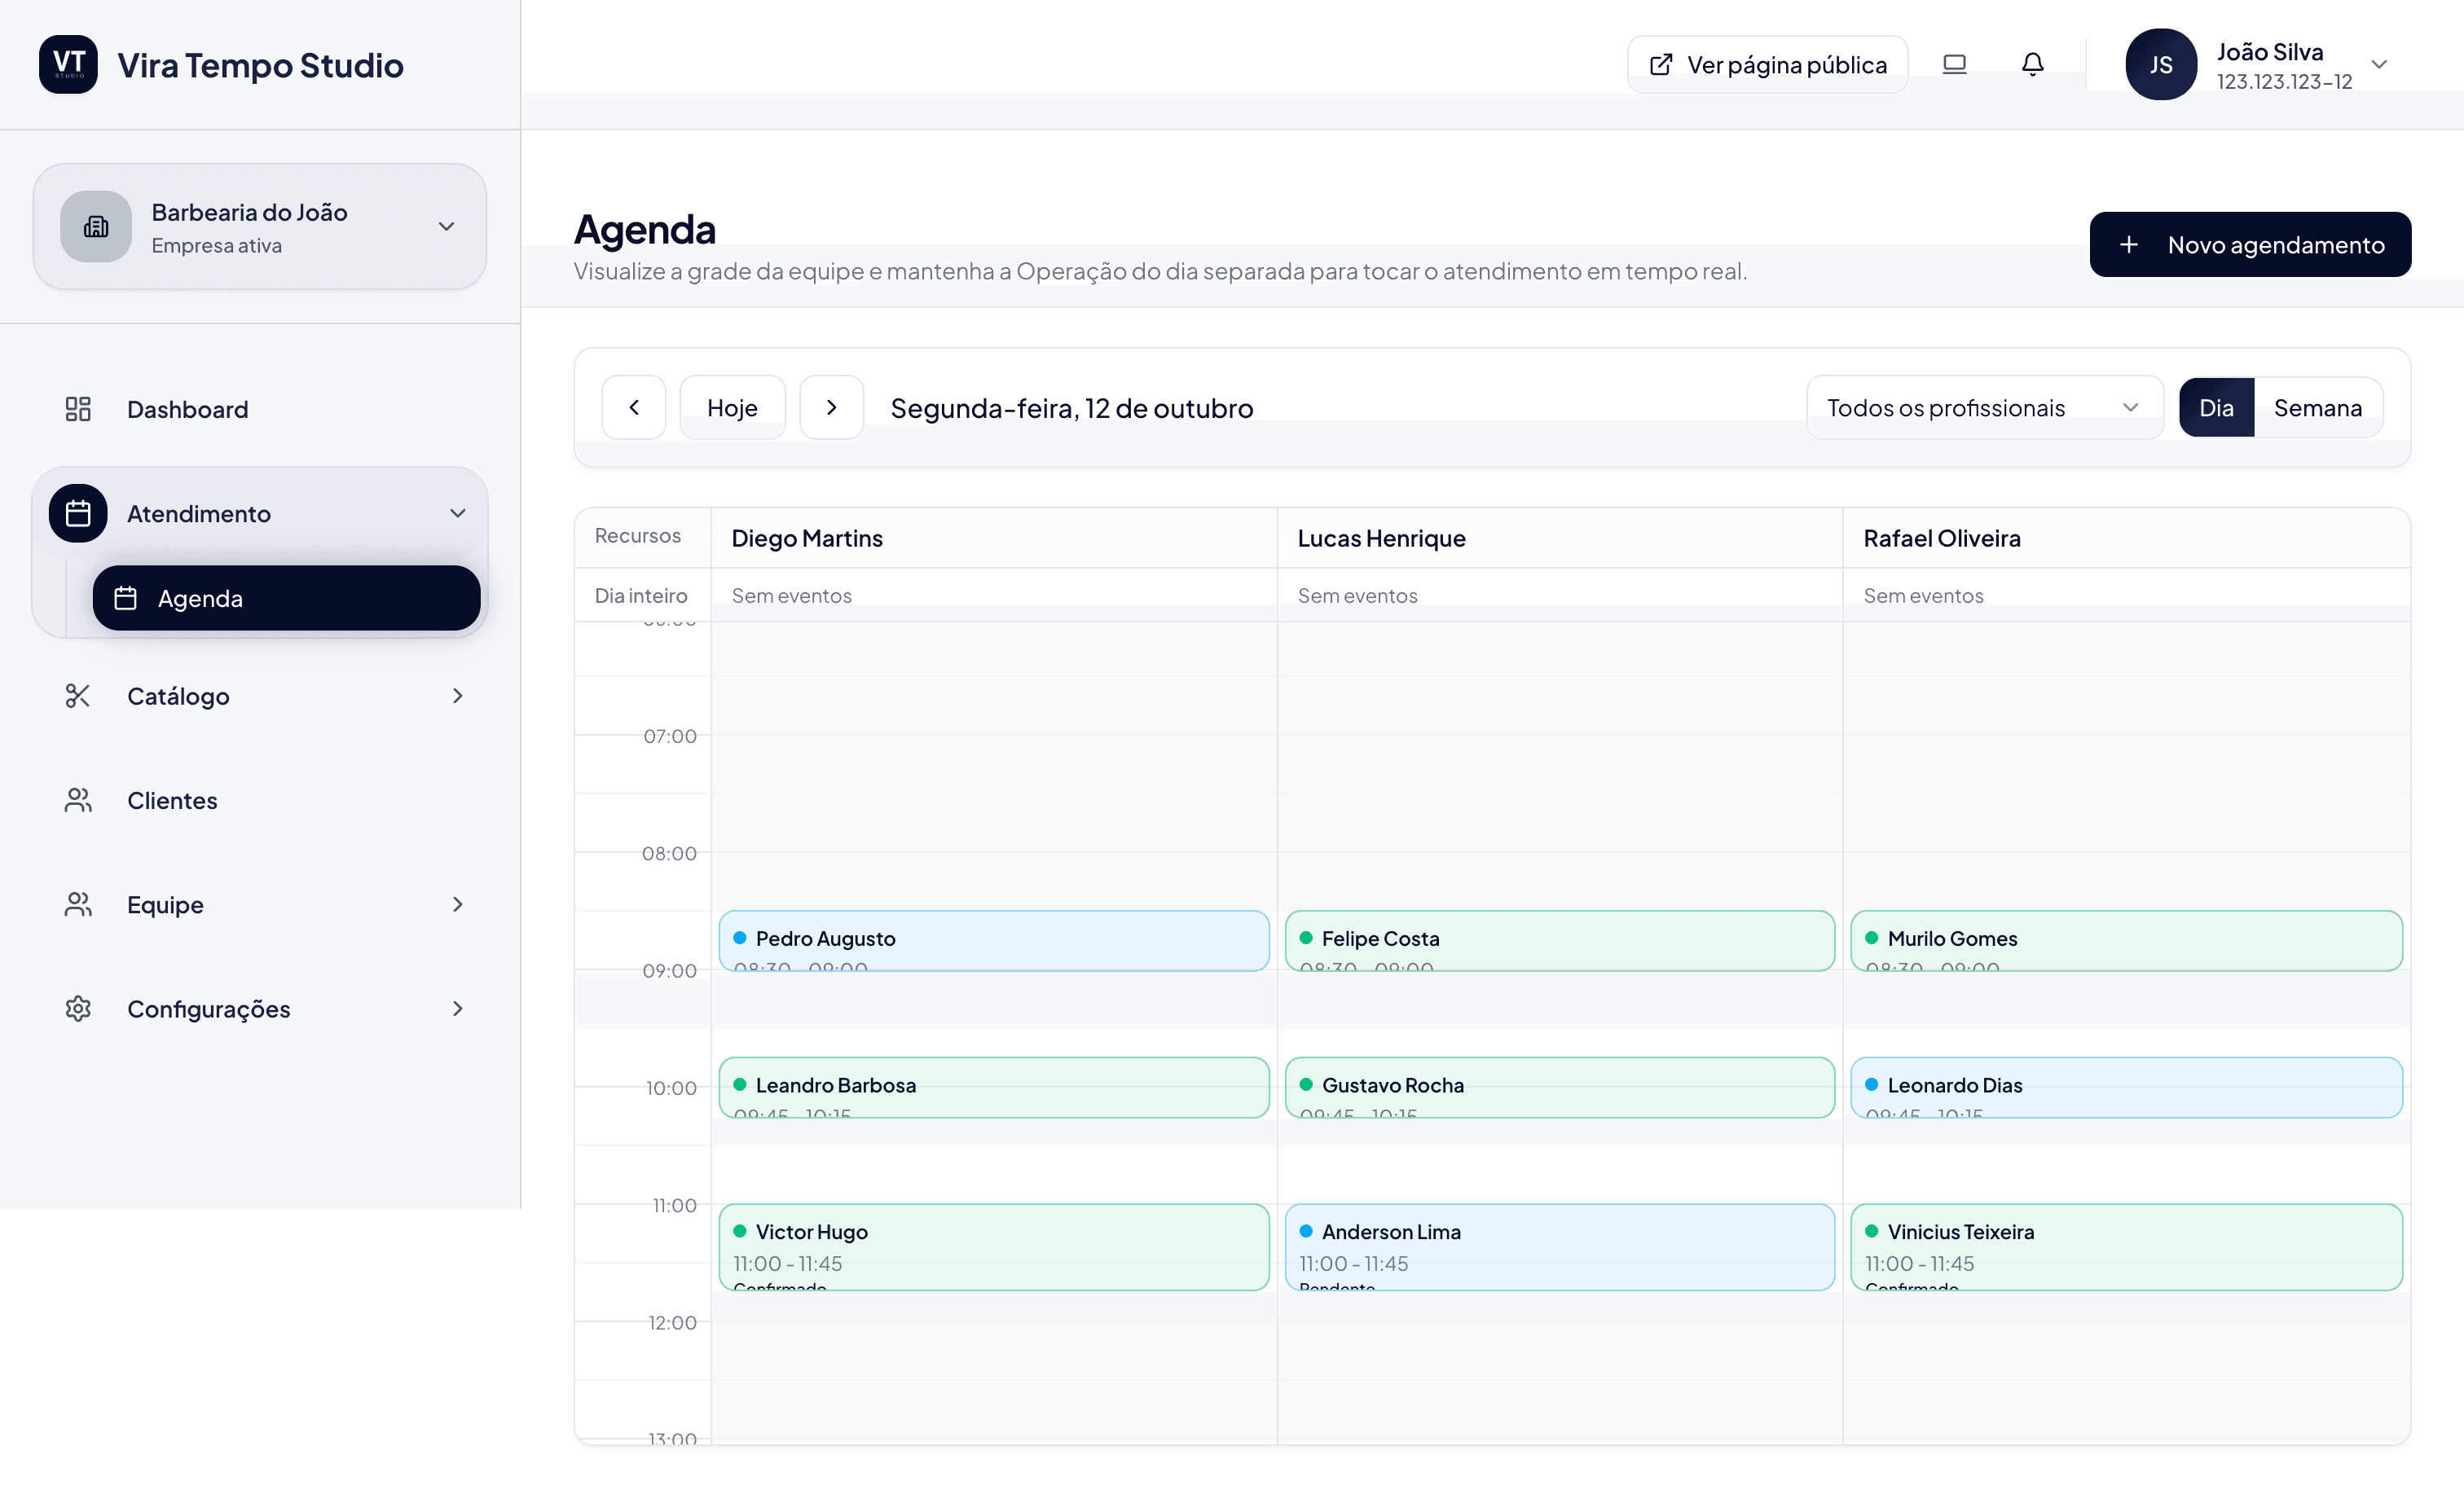Open Catálogo in the sidebar
The image size is (2464, 1499).
tap(260, 696)
